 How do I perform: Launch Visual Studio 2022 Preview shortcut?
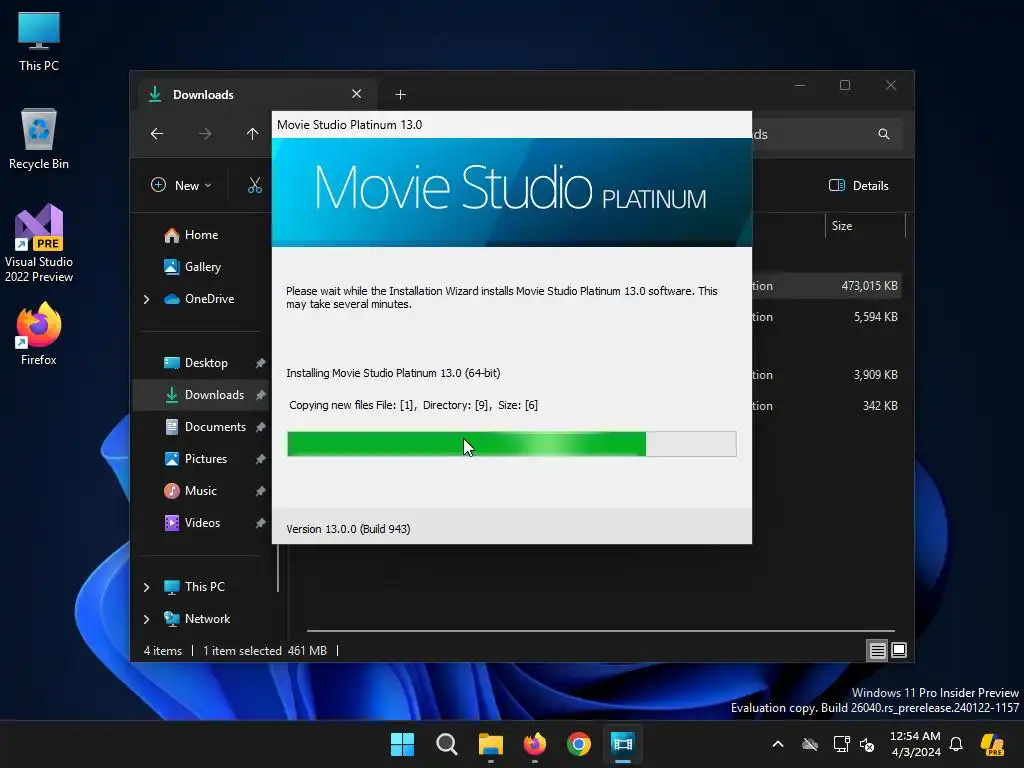[x=39, y=243]
